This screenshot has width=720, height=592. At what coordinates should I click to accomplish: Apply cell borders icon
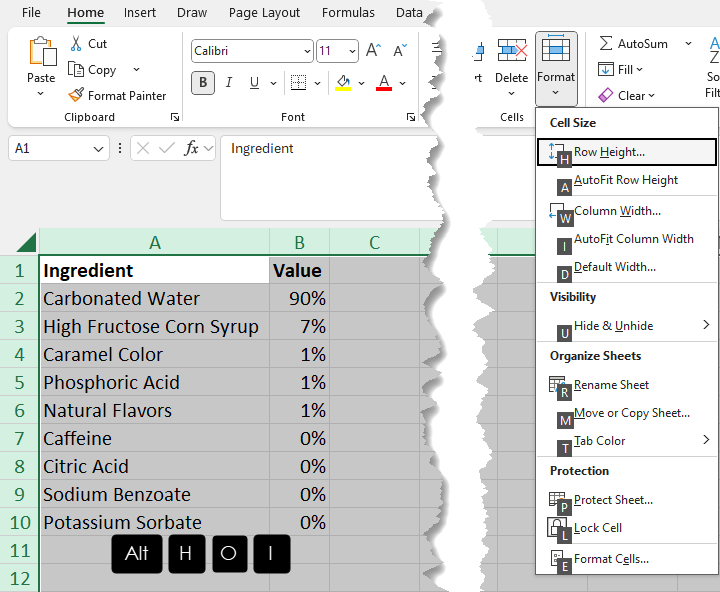(298, 83)
